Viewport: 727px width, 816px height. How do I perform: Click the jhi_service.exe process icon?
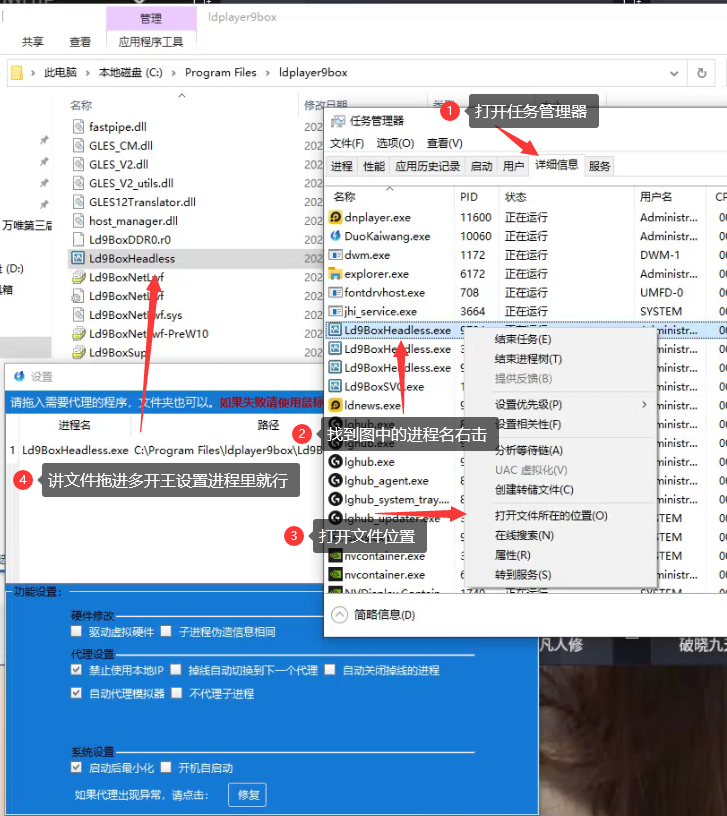click(336, 311)
